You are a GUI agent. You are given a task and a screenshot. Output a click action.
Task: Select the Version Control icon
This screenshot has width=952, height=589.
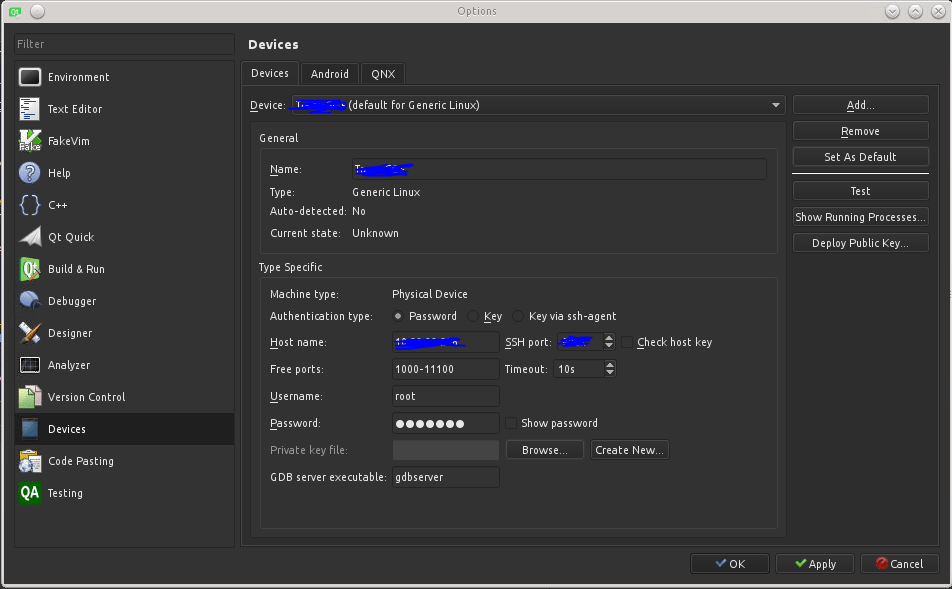pyautogui.click(x=30, y=397)
